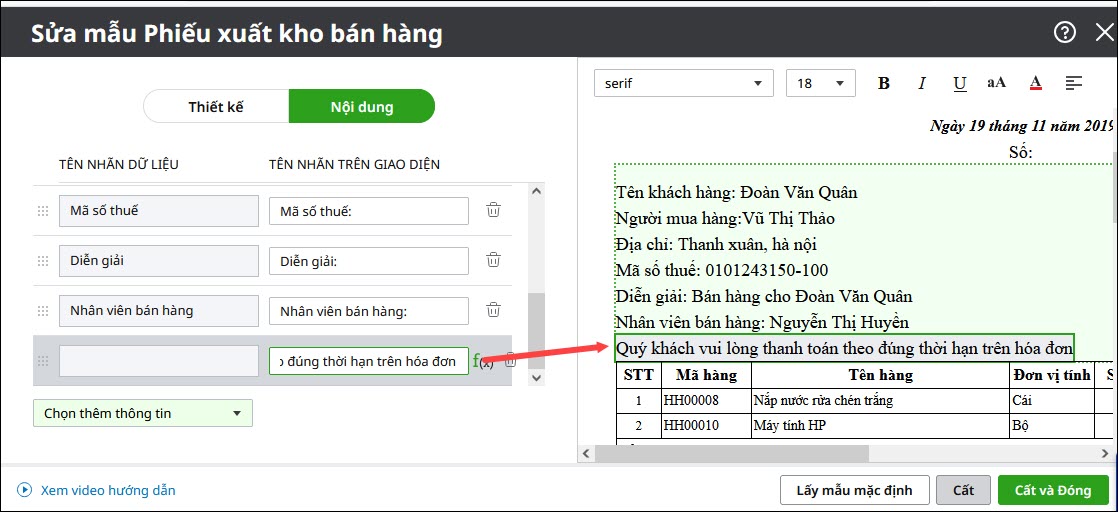
Task: Grab the custom text row drag handle
Action: pyautogui.click(x=43, y=361)
